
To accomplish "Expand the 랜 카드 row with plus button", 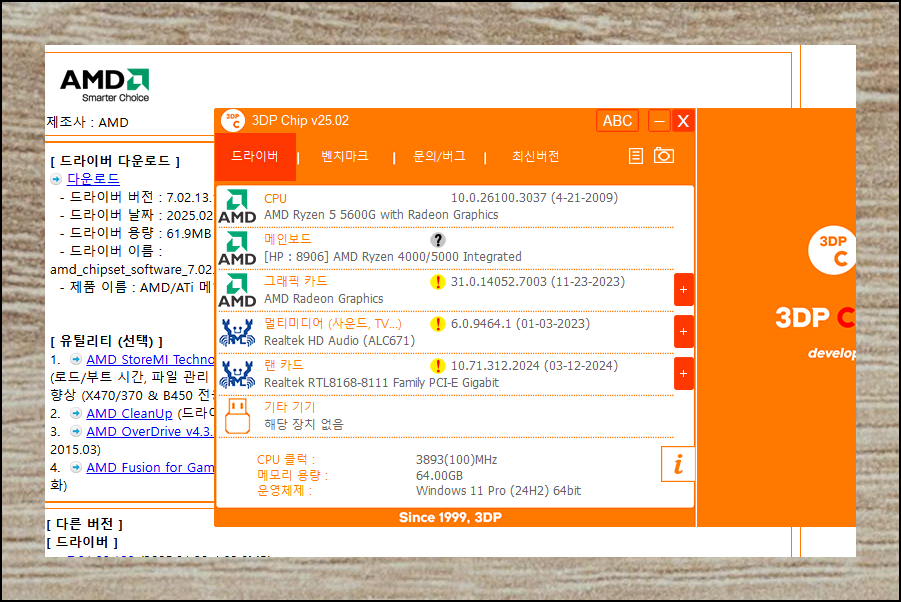I will (683, 373).
